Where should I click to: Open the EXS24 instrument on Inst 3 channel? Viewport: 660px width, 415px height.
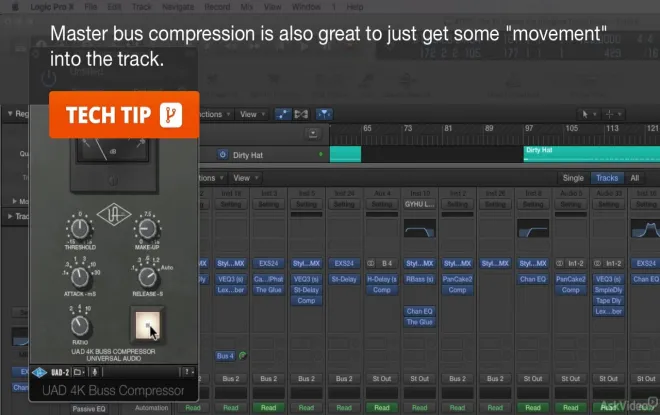click(269, 263)
